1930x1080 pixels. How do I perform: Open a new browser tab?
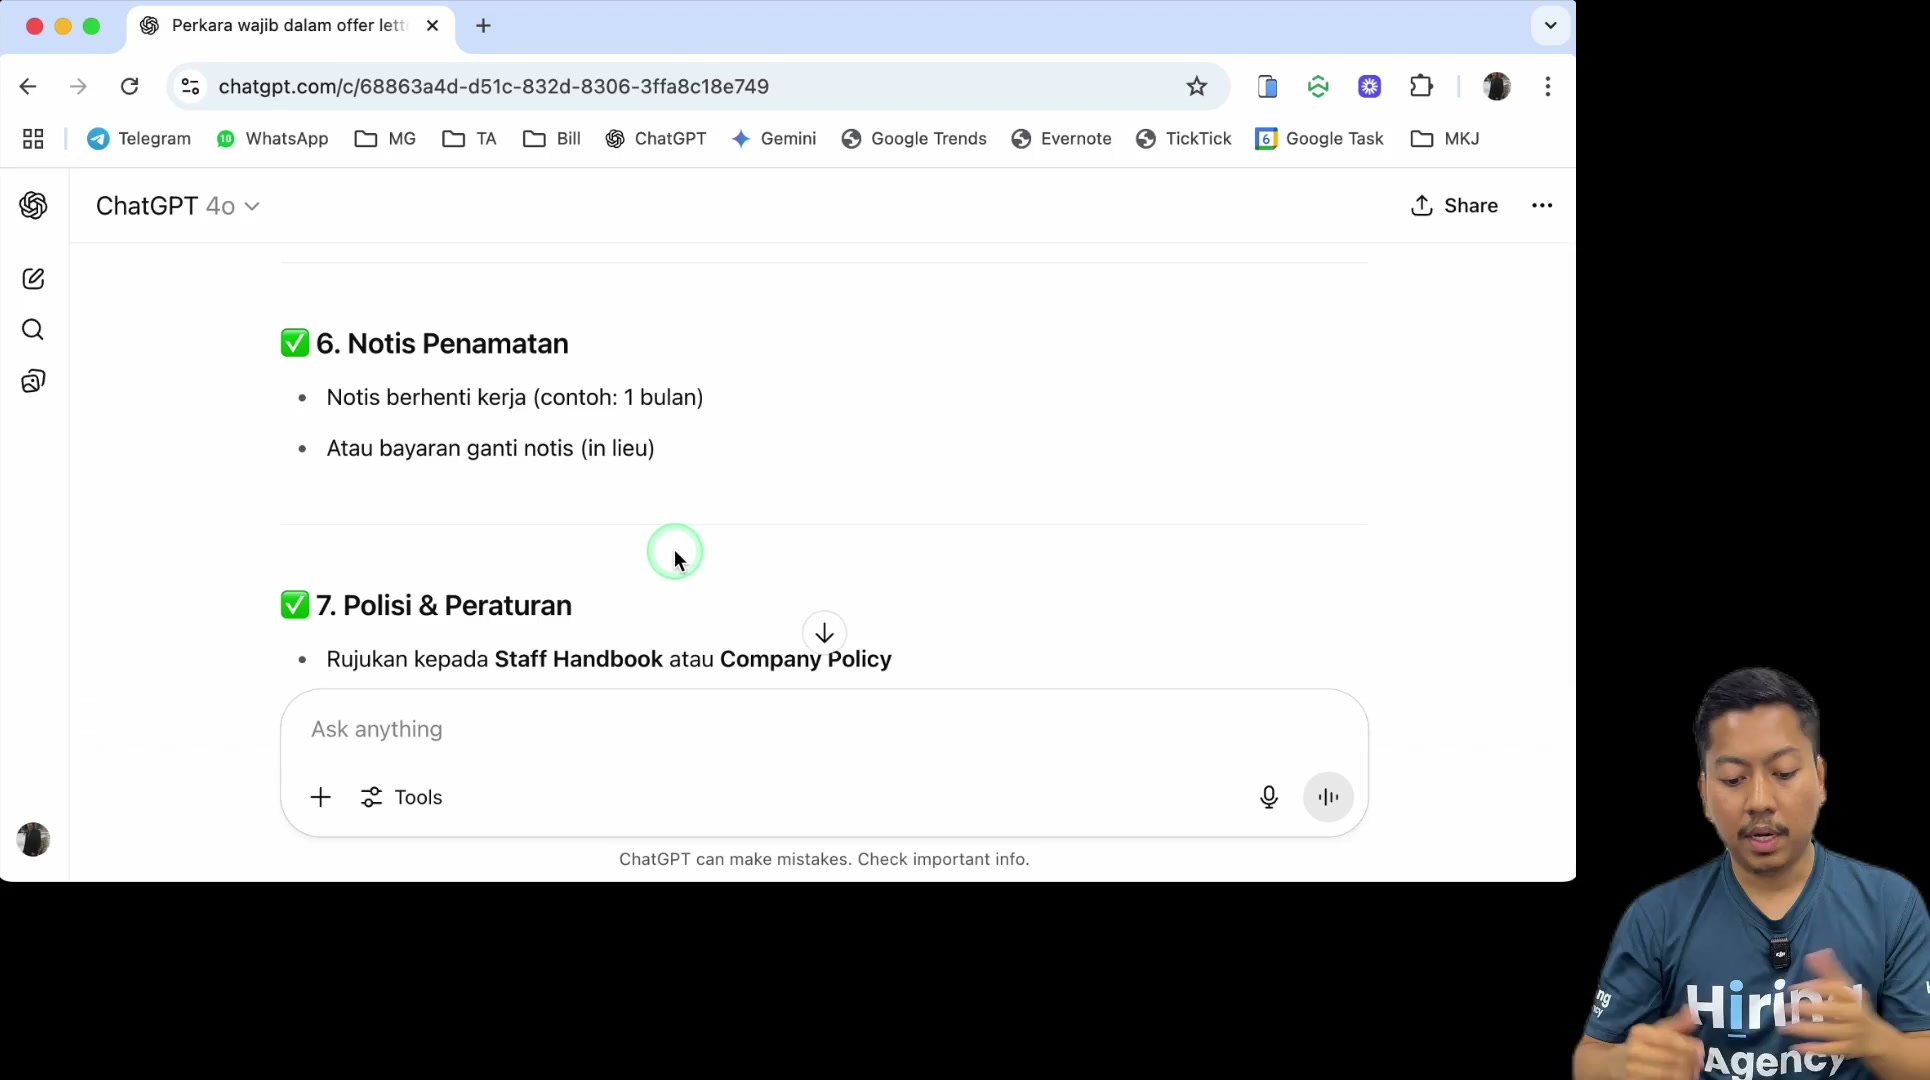(484, 26)
